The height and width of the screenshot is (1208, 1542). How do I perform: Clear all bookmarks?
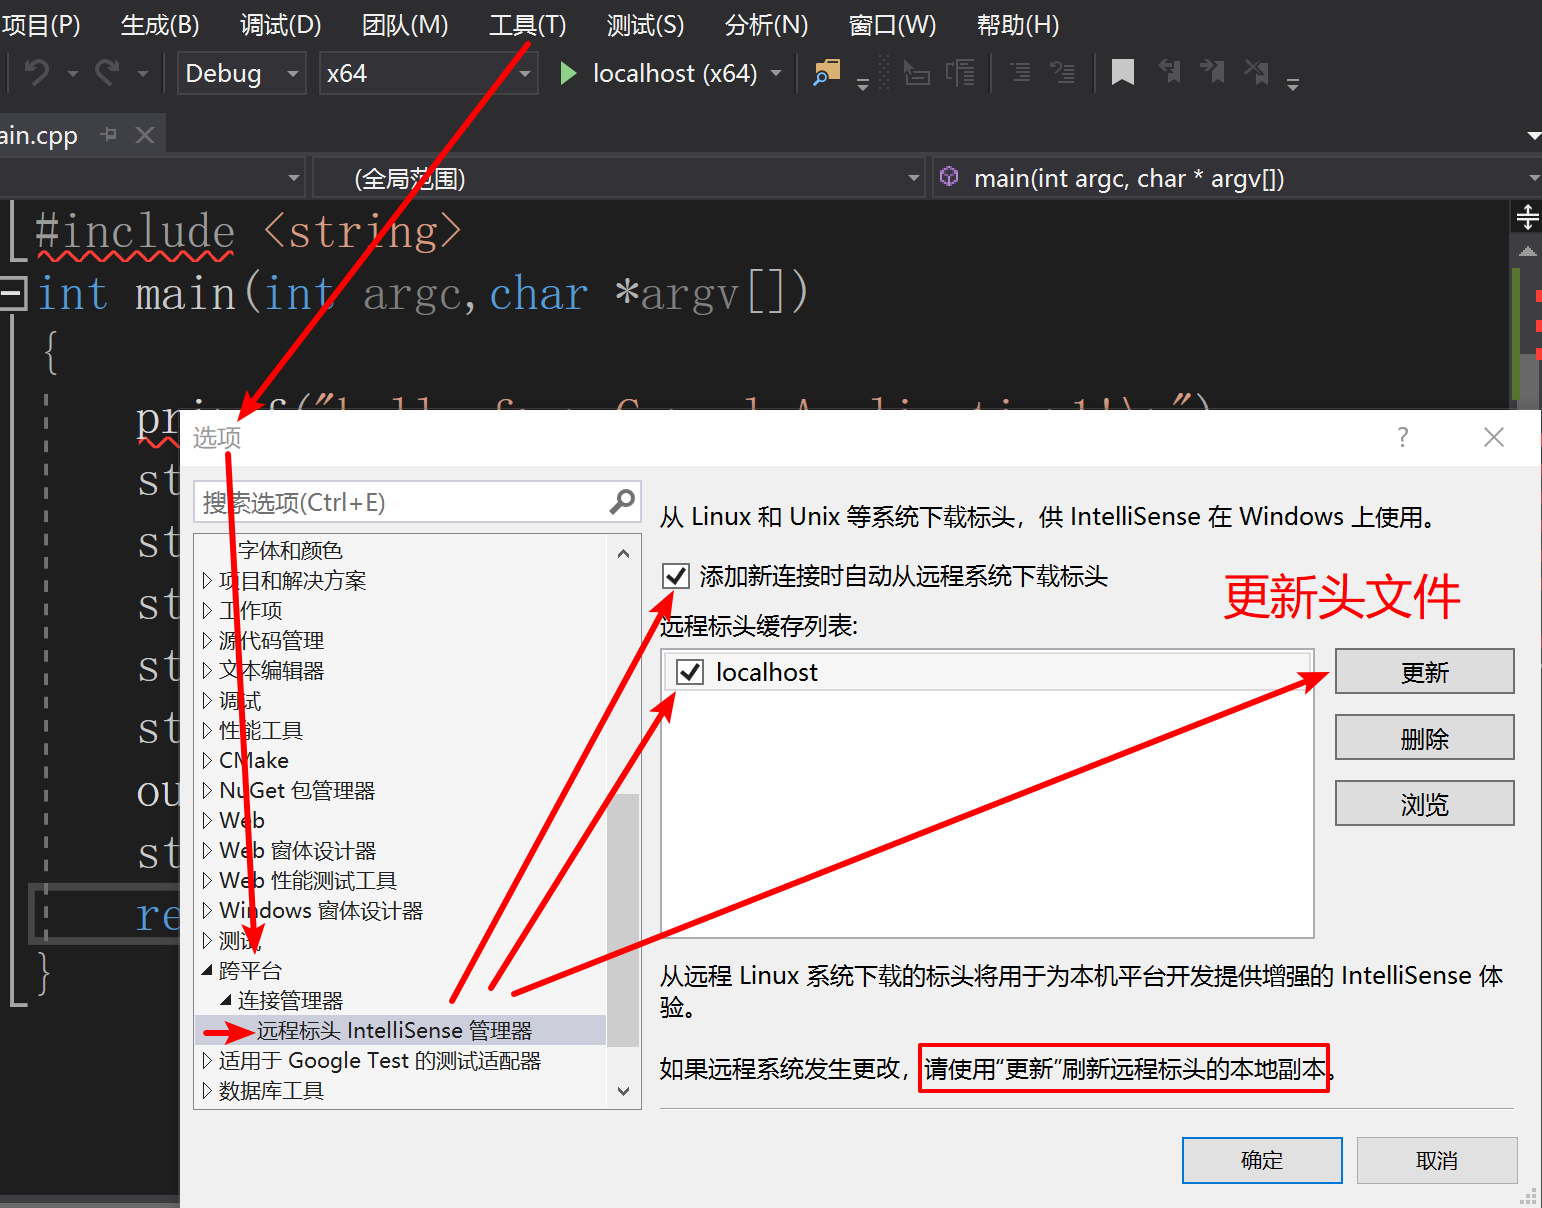(x=1256, y=72)
